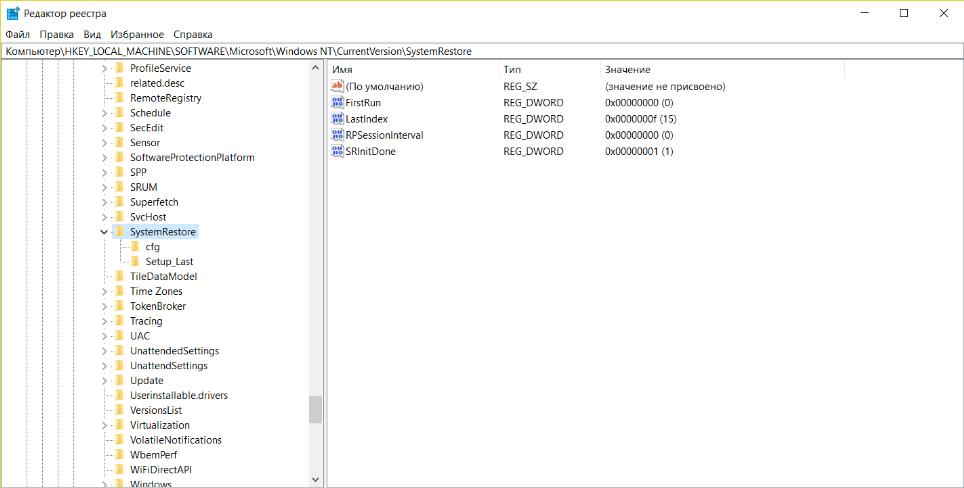Image resolution: width=964 pixels, height=488 pixels.
Task: Select the UnattendedSettings key
Action: click(x=174, y=351)
